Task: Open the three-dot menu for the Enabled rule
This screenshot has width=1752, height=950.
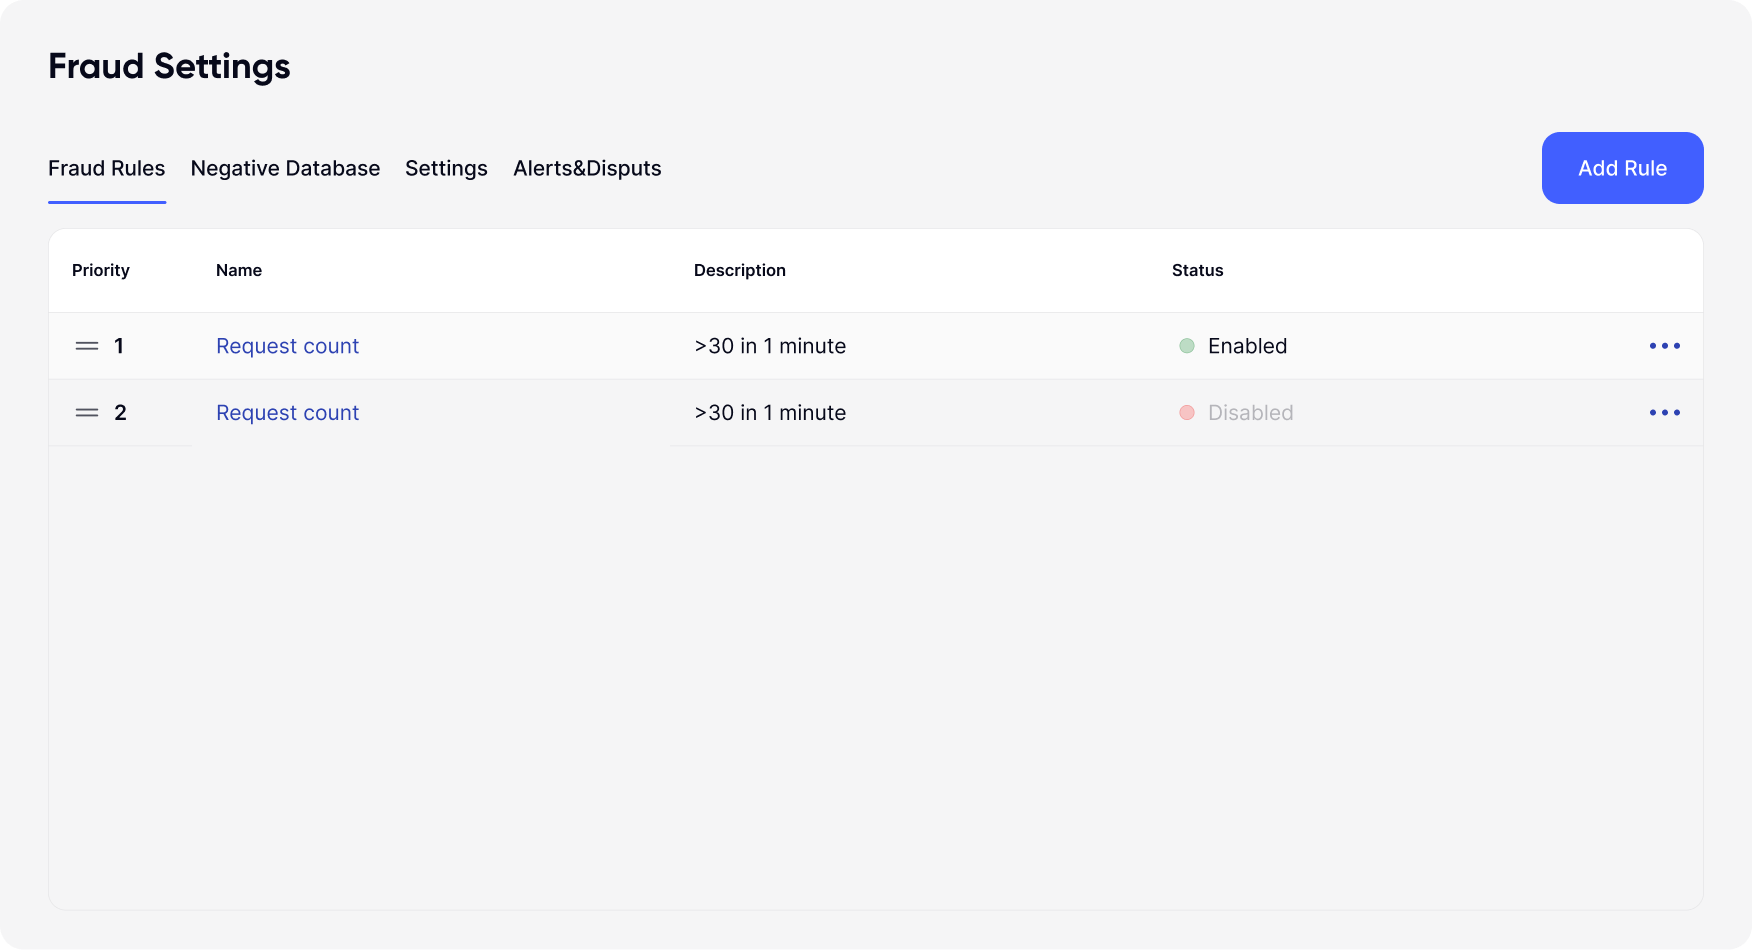Action: pyautogui.click(x=1664, y=346)
